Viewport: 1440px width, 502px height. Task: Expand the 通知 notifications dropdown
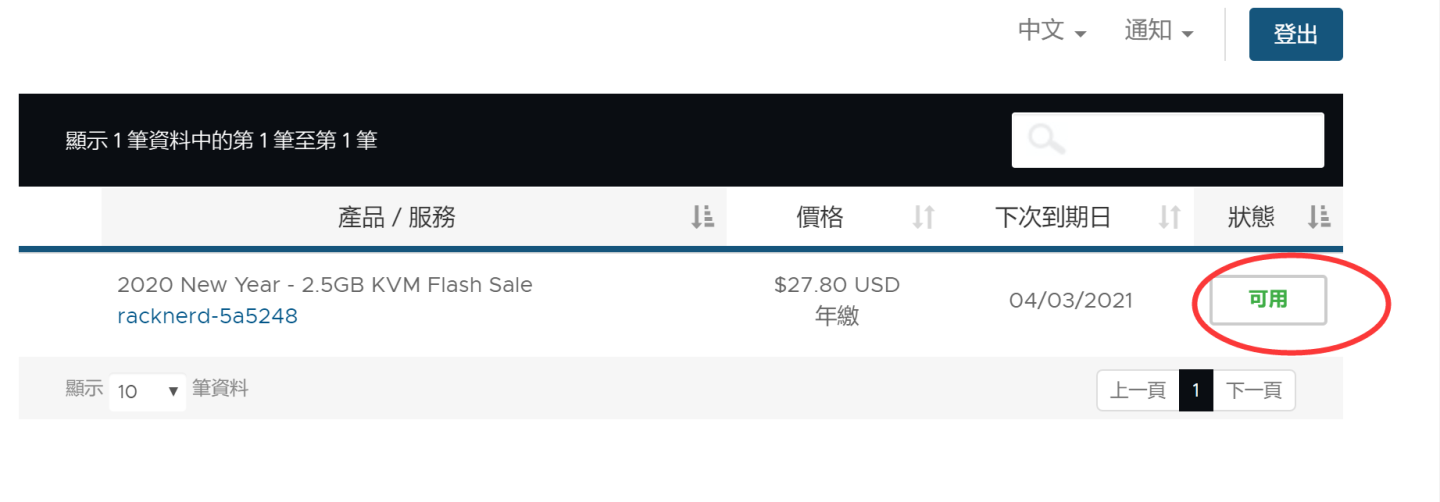click(x=1158, y=31)
